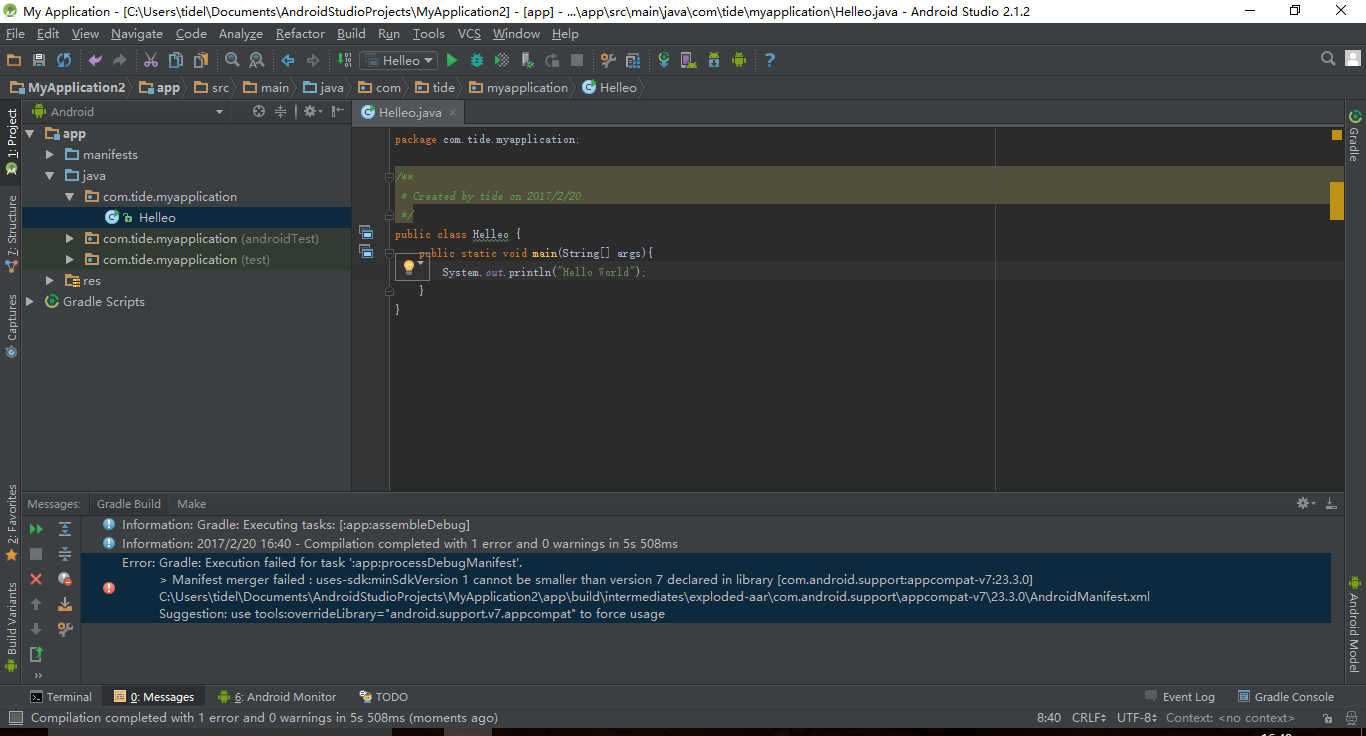The image size is (1366, 736).
Task: Click the Search Everywhere magnifier at top right
Action: tap(1328, 59)
